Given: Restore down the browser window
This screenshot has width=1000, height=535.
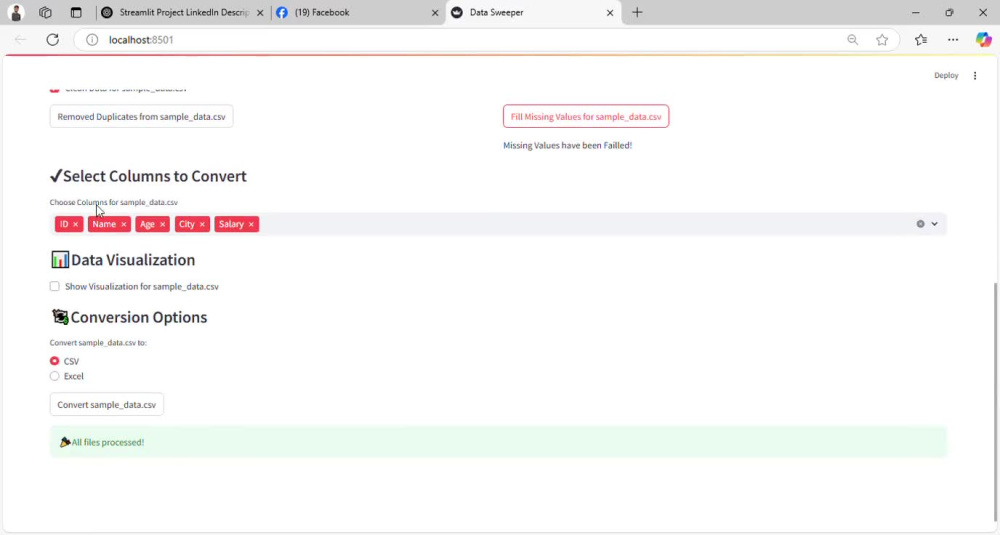Looking at the screenshot, I should (949, 13).
